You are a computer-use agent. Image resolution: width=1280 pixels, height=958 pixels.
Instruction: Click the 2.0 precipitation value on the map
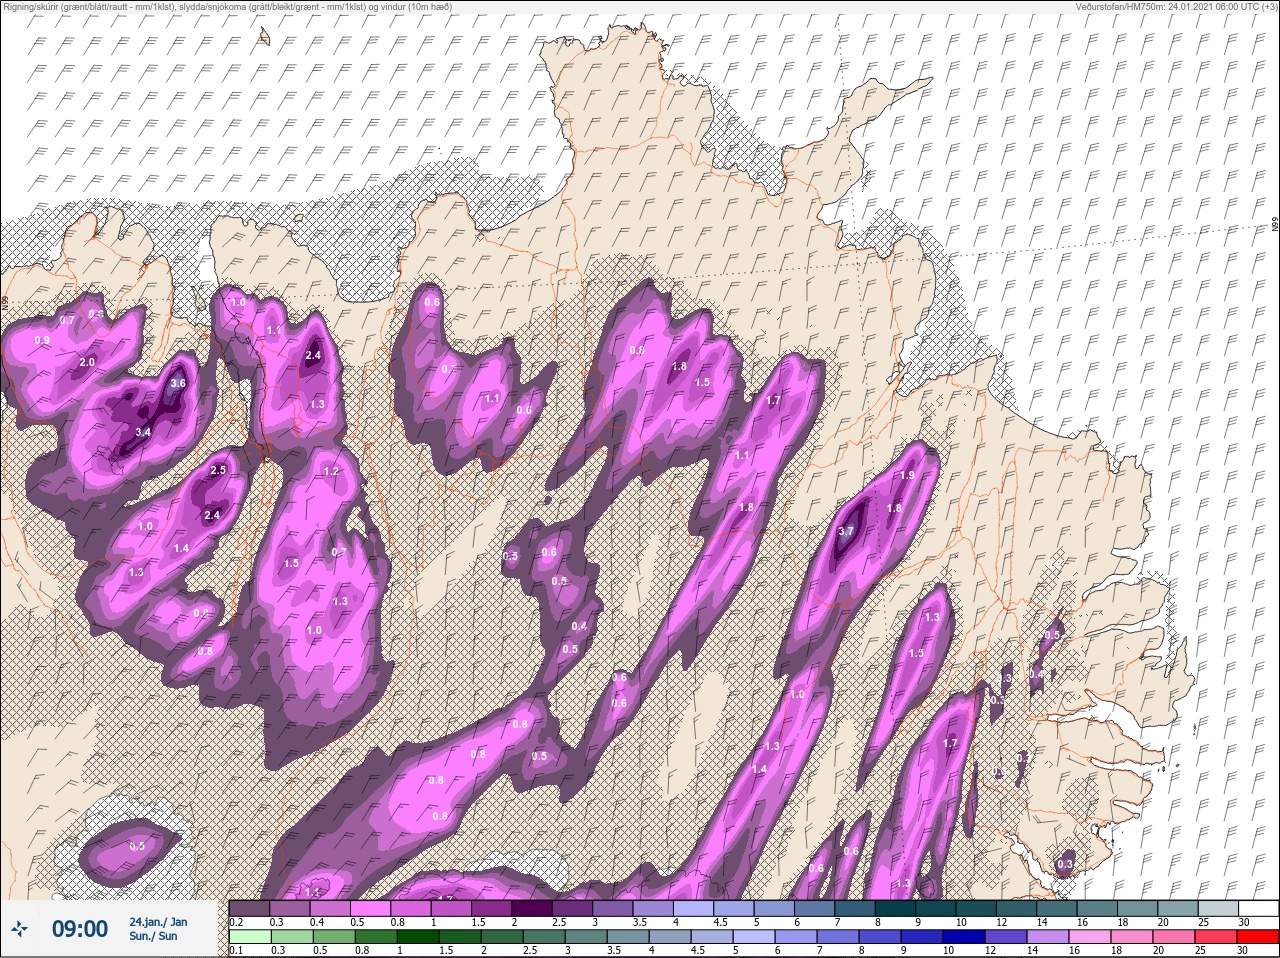87,362
